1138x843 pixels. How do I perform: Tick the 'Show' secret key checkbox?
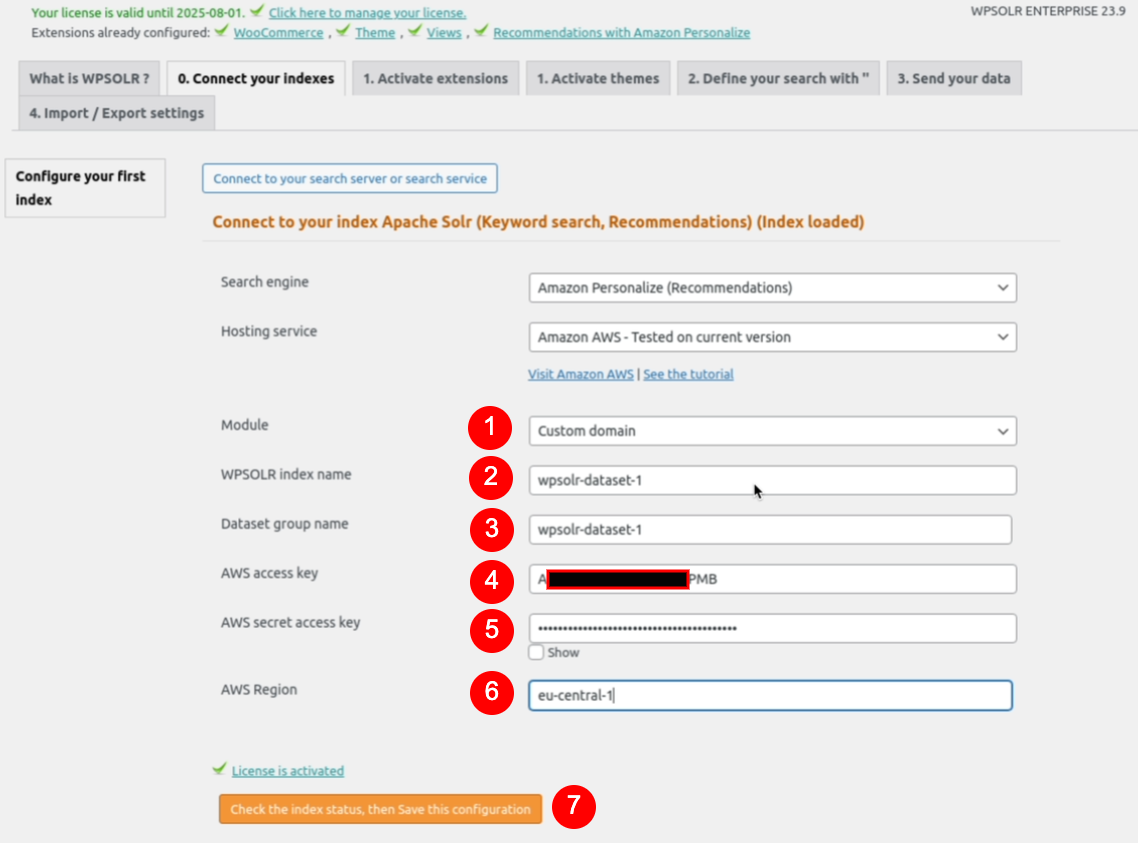[536, 652]
